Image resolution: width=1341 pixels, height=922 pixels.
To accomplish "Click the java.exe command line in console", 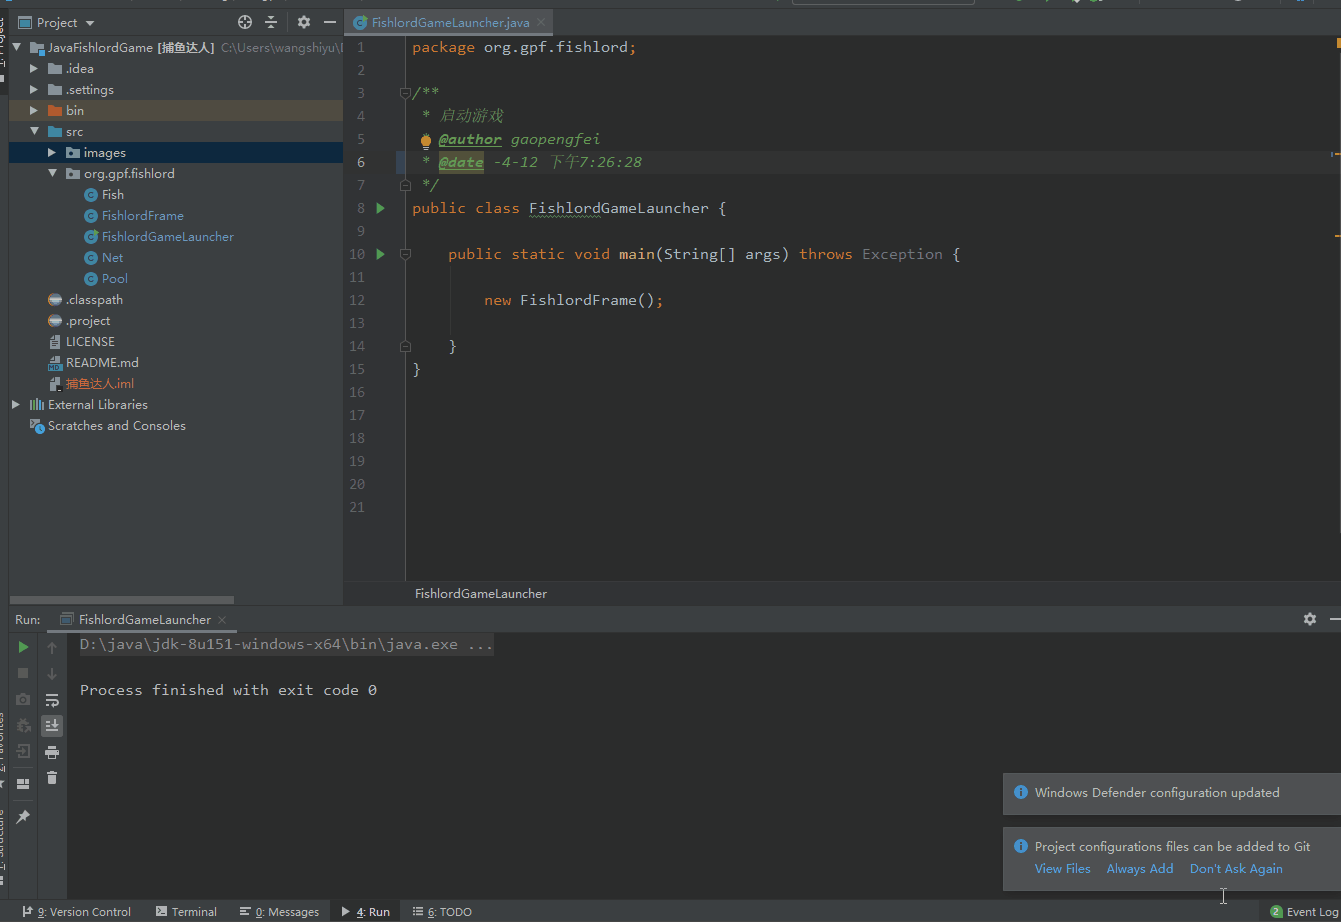I will tap(286, 644).
